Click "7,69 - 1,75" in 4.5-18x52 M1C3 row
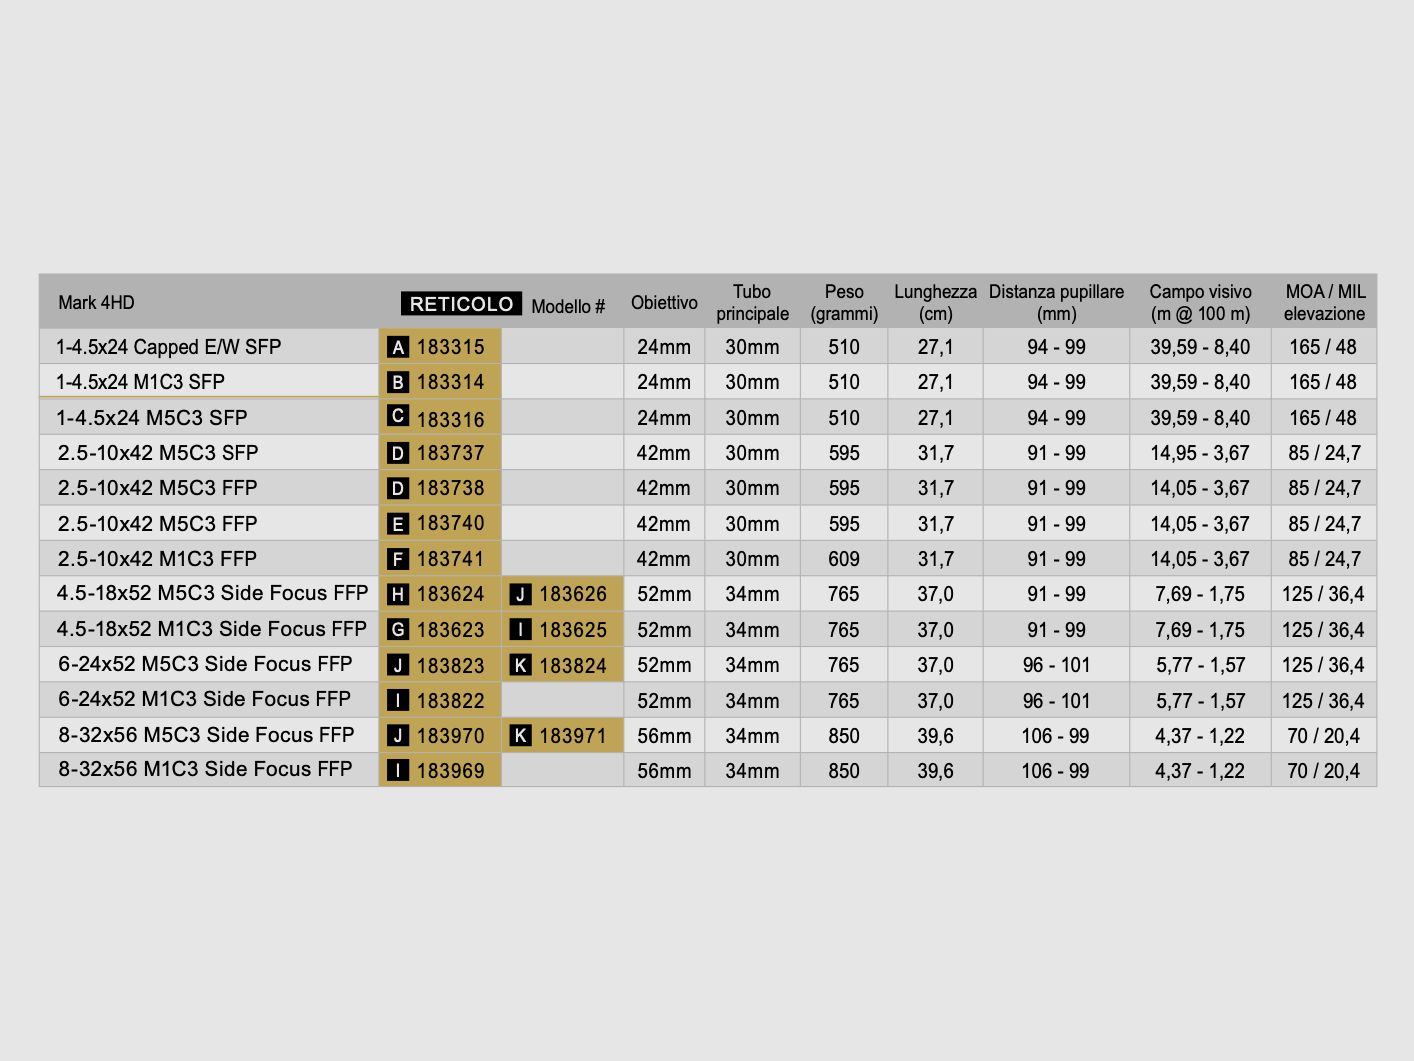Viewport: 1414px width, 1061px height. coord(1200,631)
